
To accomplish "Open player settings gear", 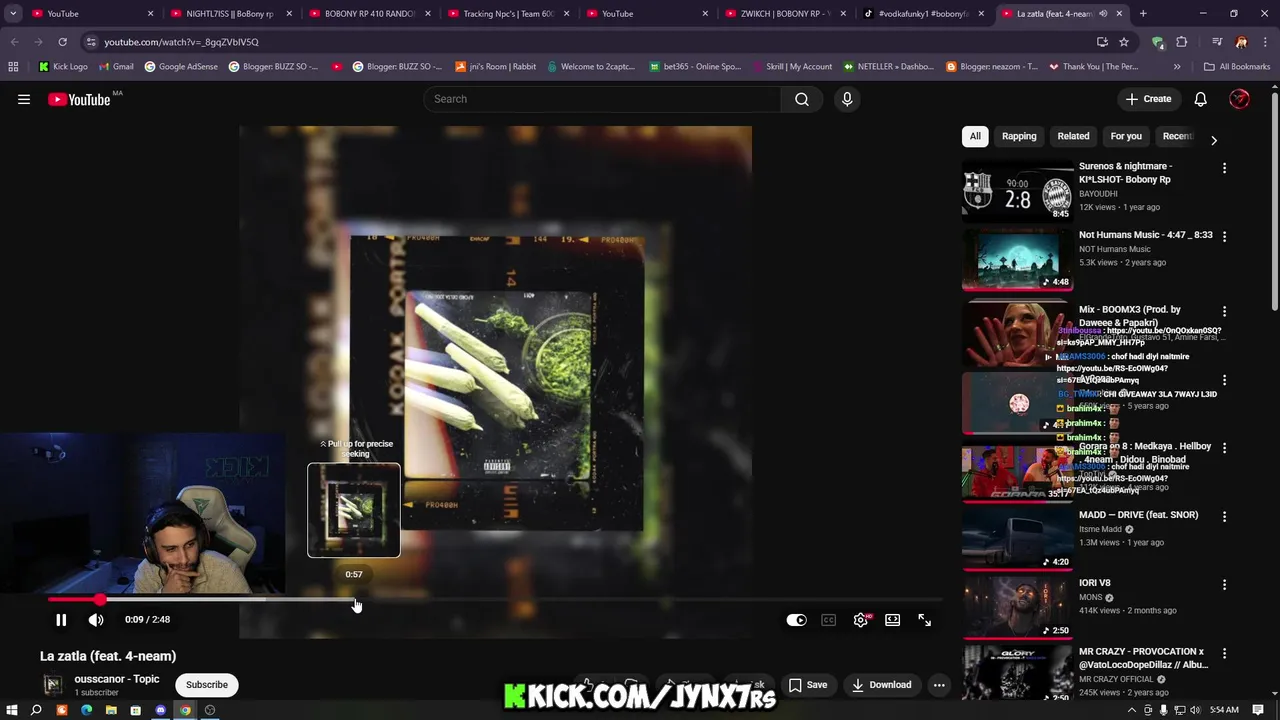I will (x=861, y=620).
